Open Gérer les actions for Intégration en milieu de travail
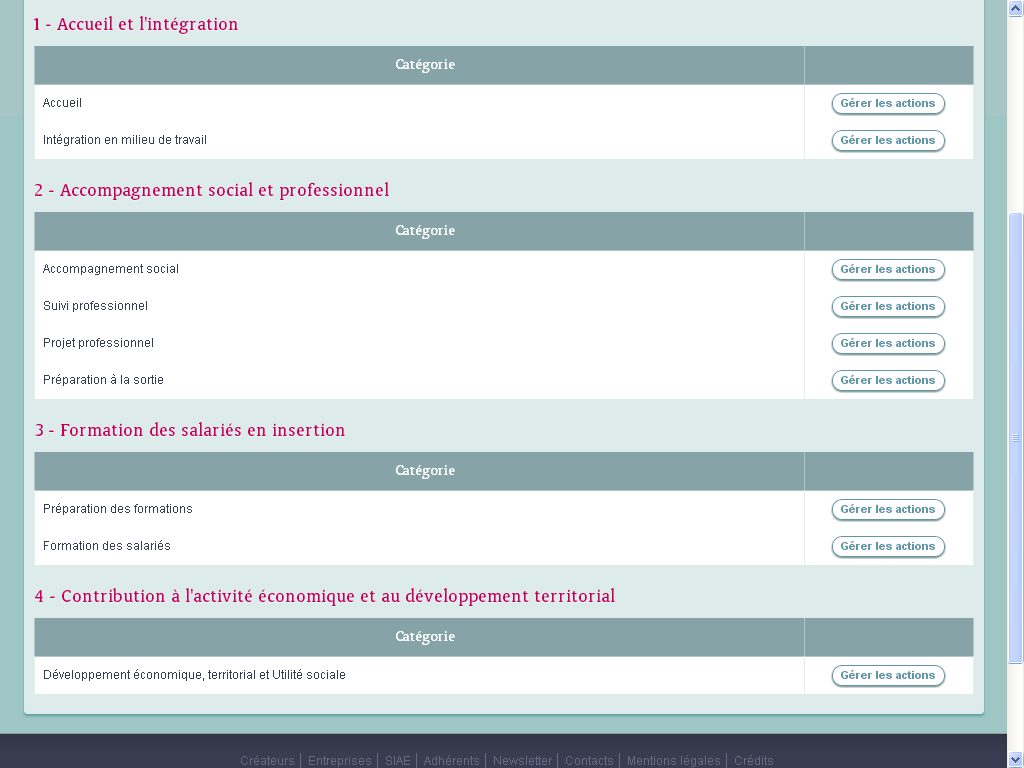The width and height of the screenshot is (1024, 768). 888,140
